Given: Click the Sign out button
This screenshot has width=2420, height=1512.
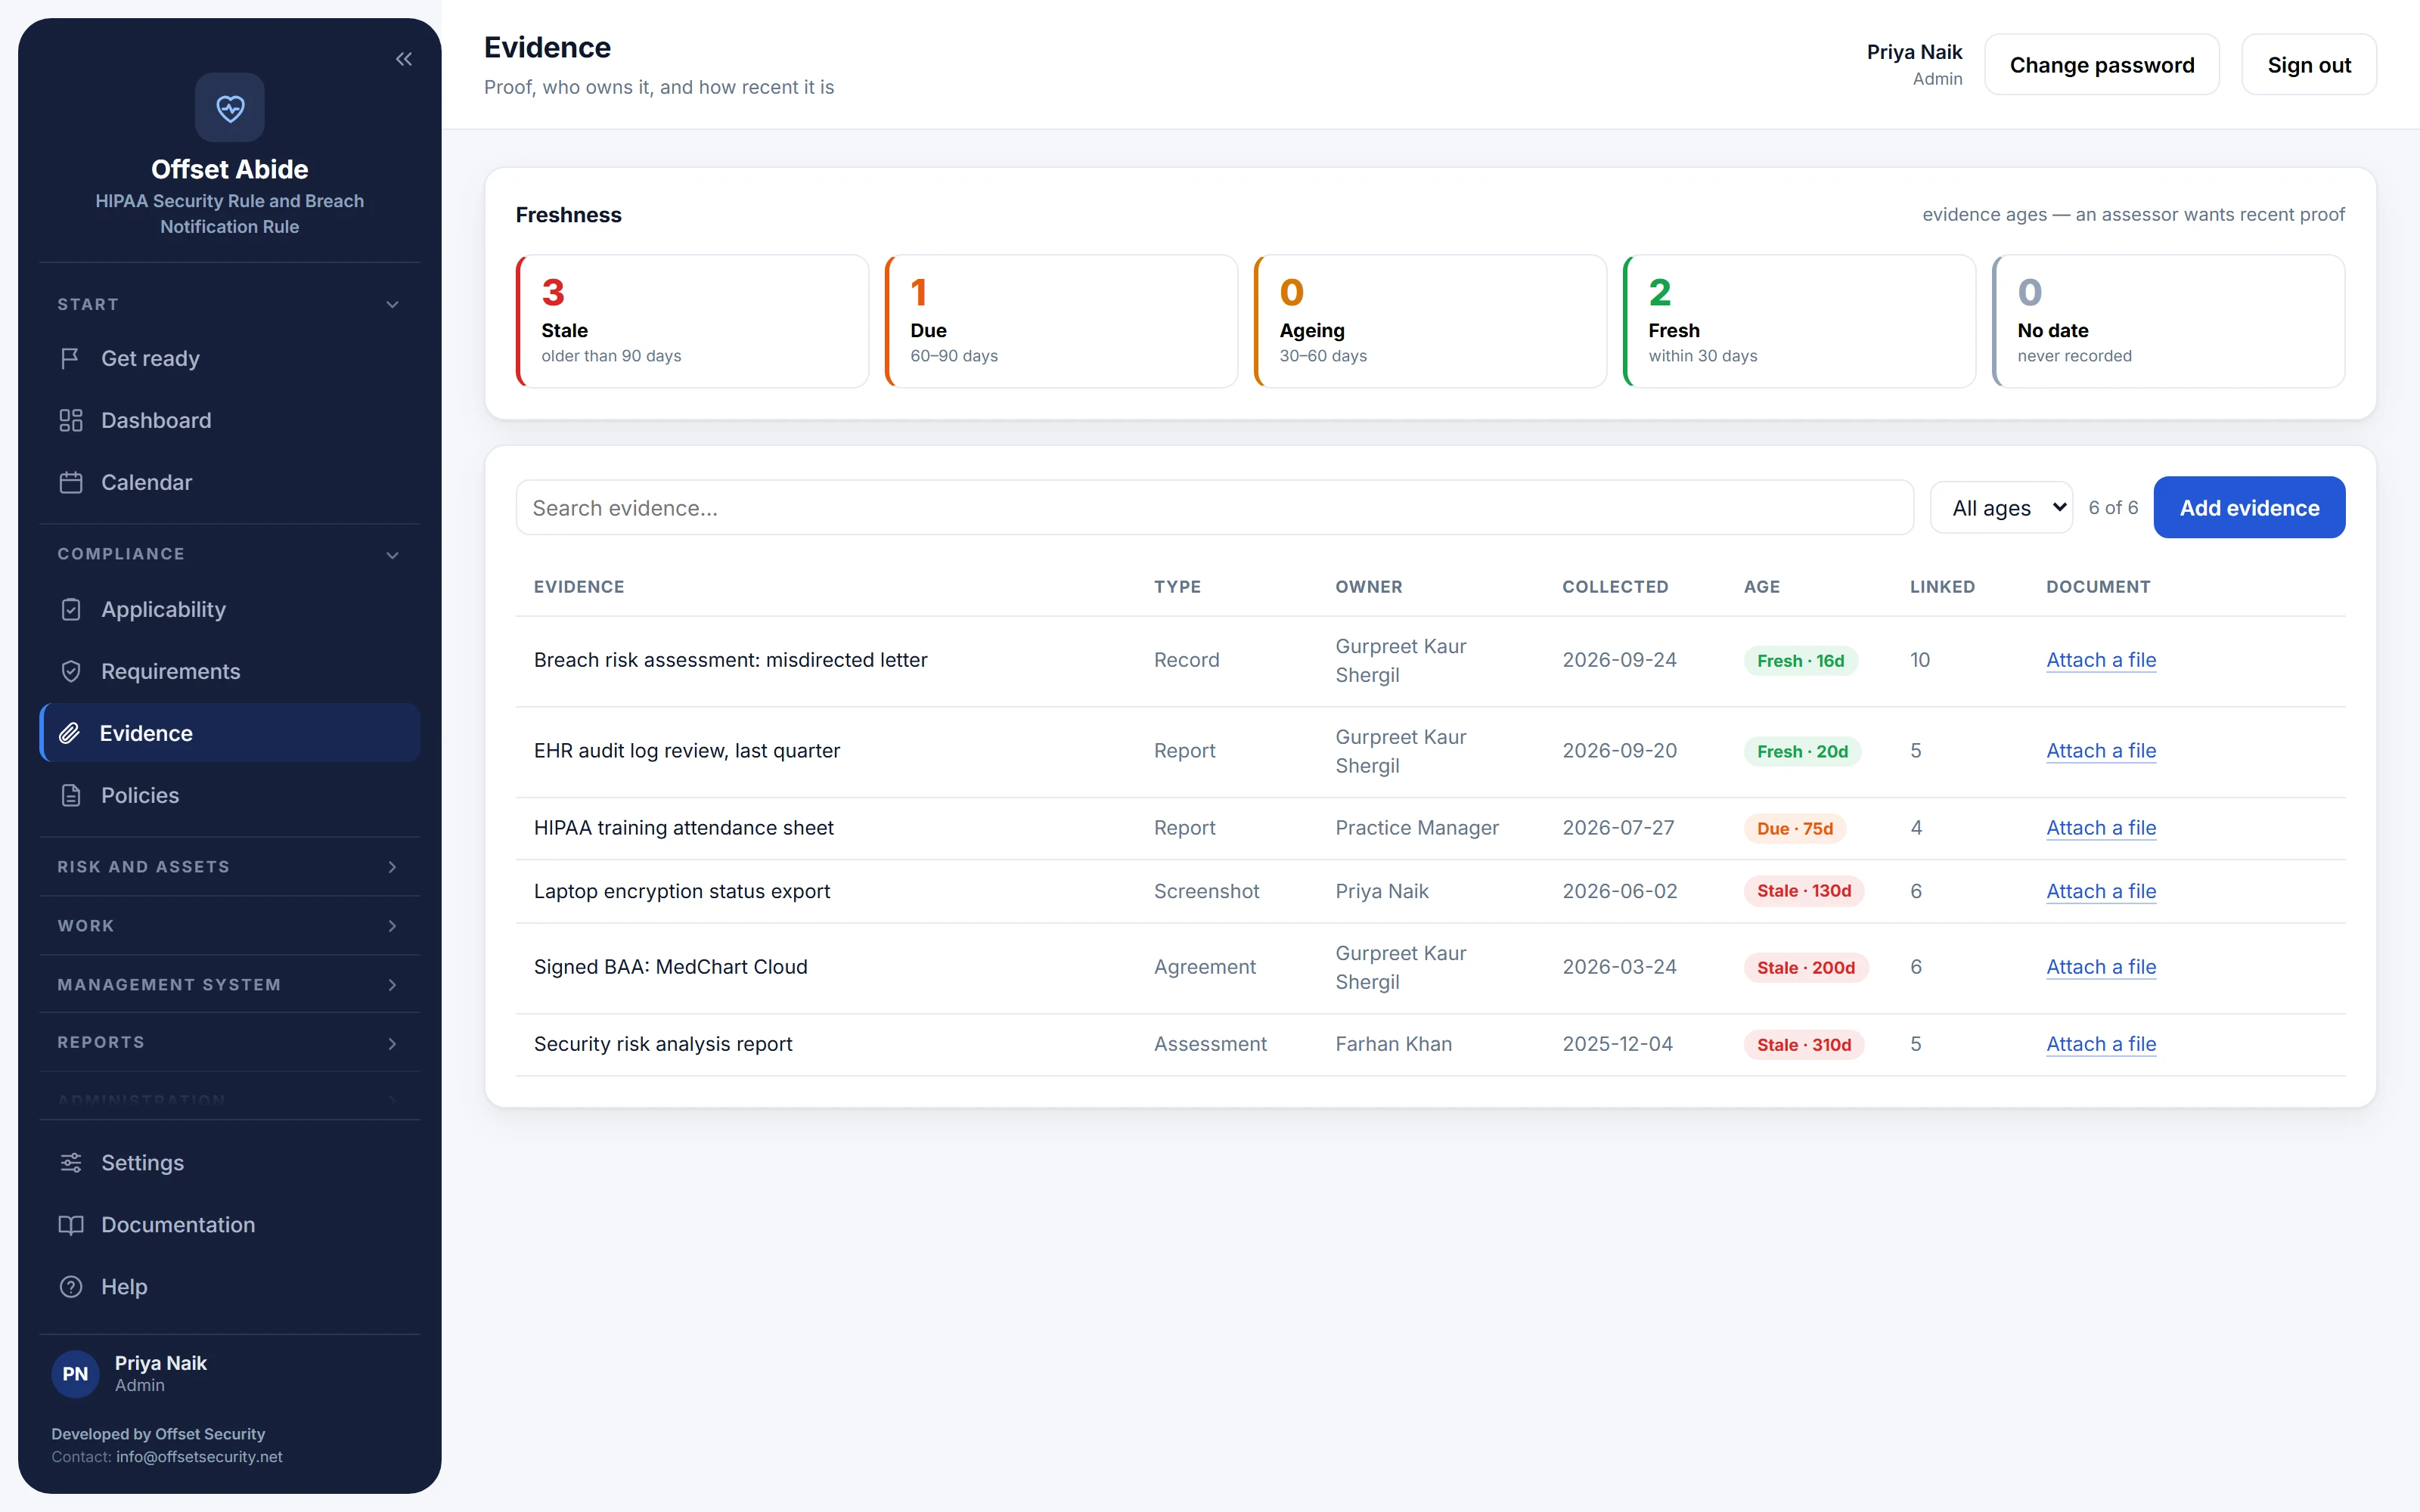Looking at the screenshot, I should coord(2309,65).
